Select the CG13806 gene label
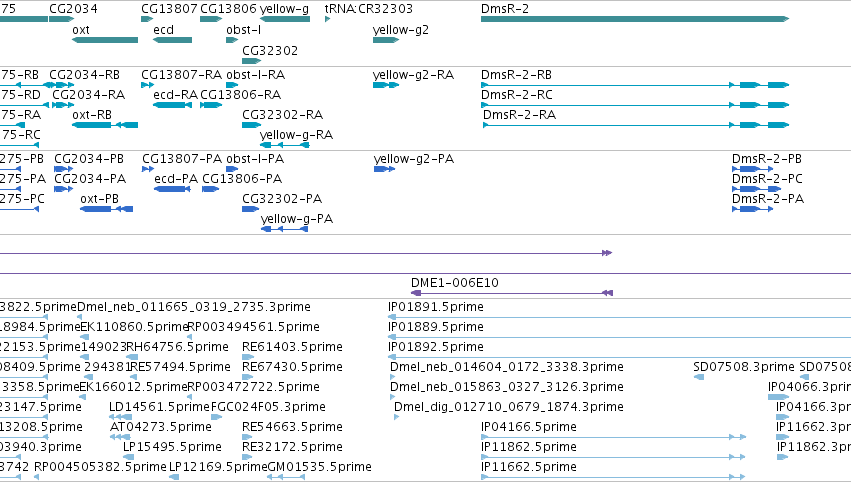Viewport: 851px width, 482px height. coord(228,9)
